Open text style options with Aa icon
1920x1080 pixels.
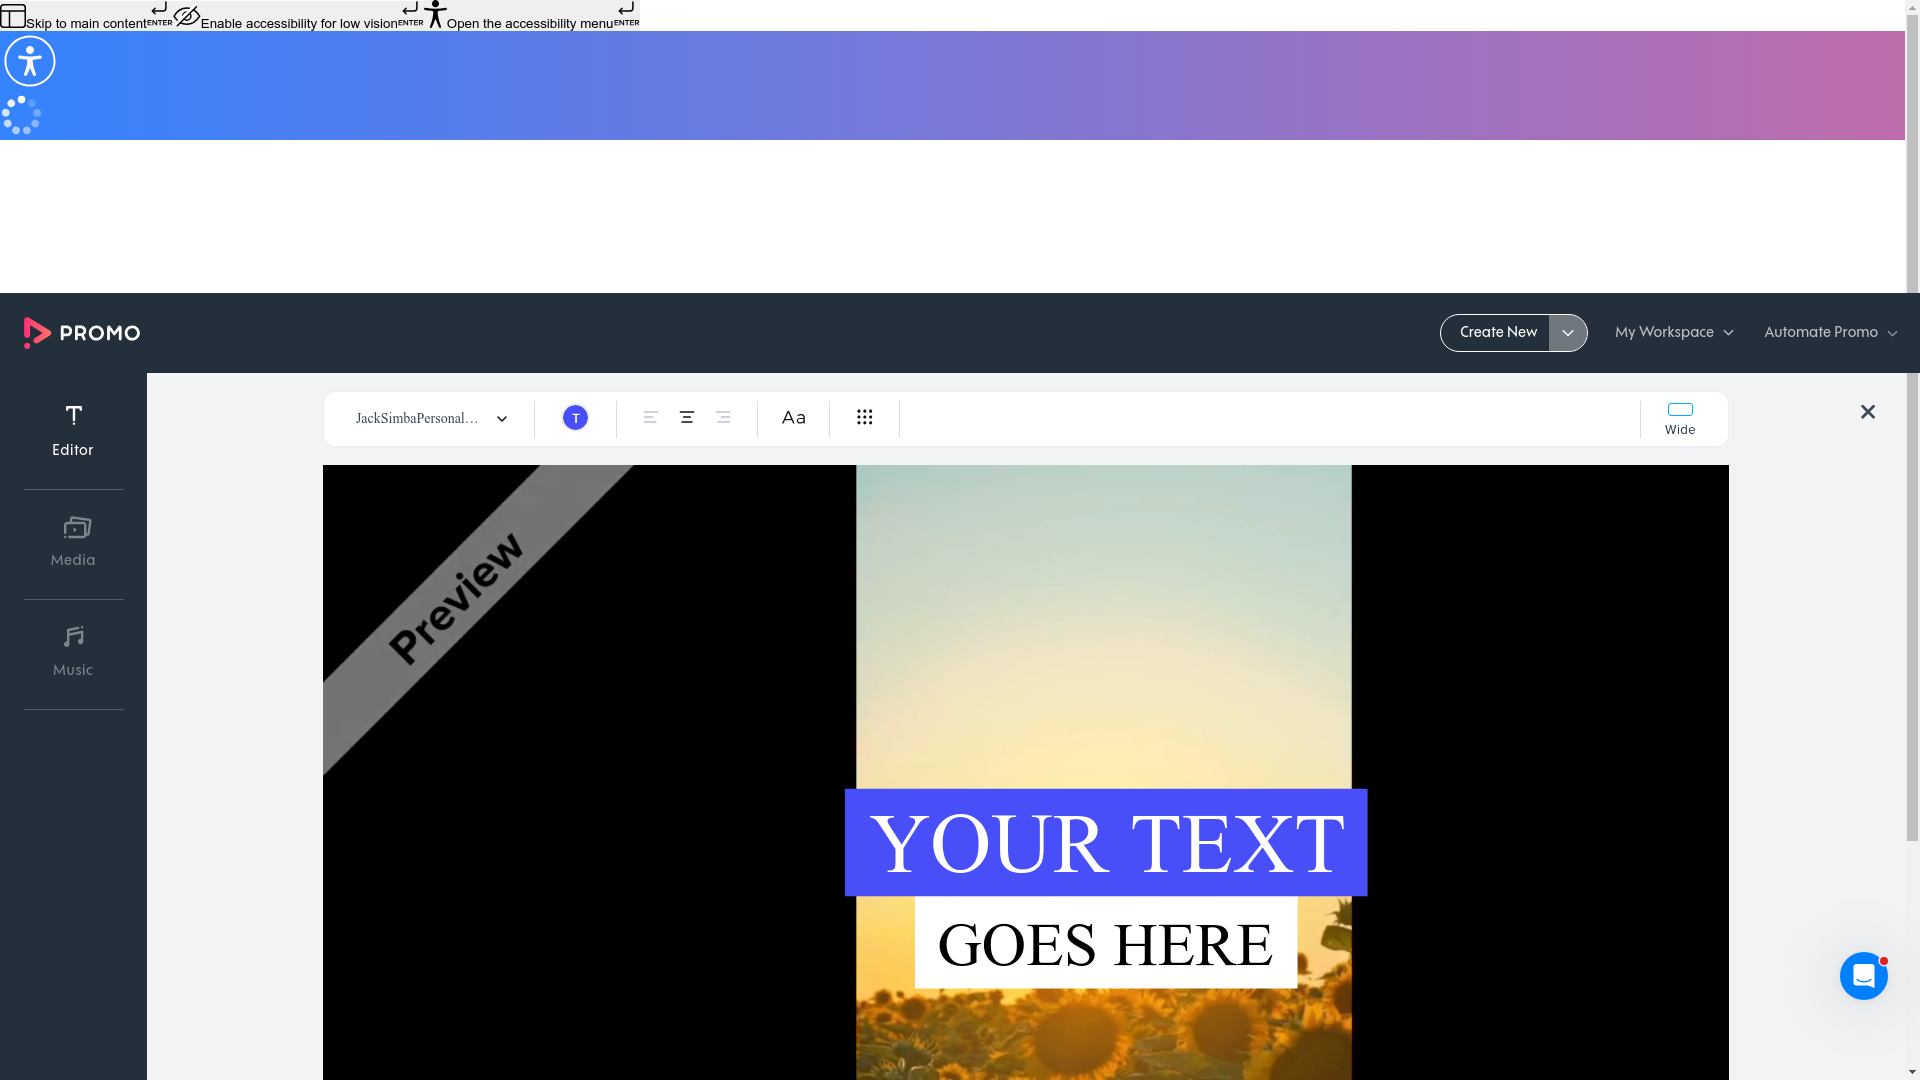[x=793, y=418]
